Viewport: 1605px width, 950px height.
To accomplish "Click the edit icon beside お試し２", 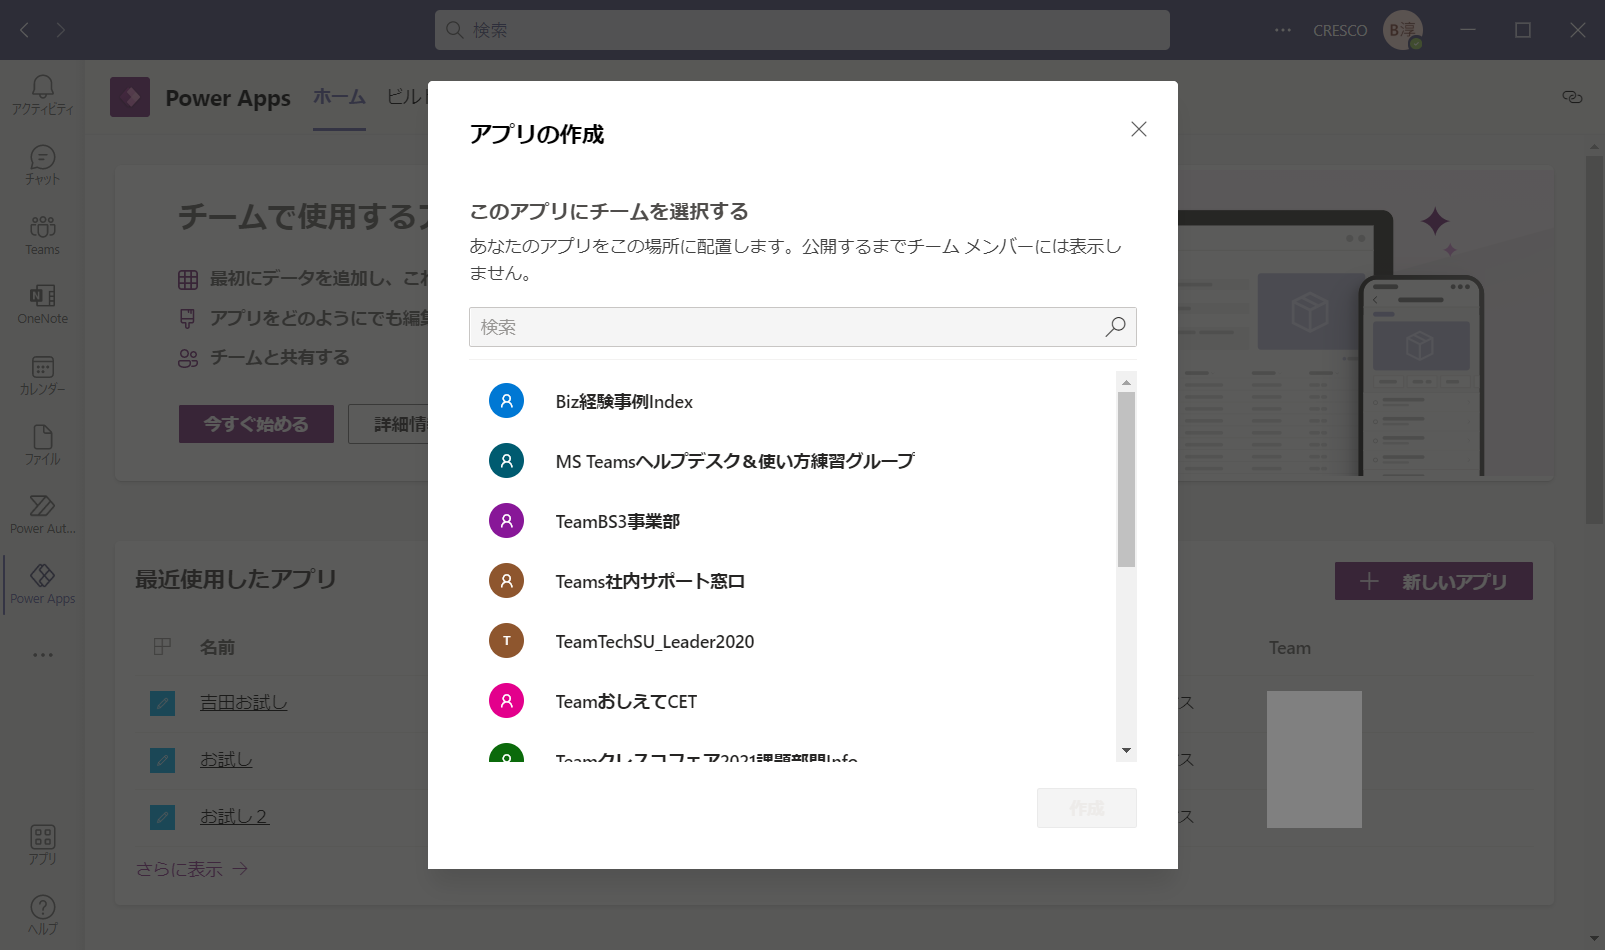I will pyautogui.click(x=162, y=817).
